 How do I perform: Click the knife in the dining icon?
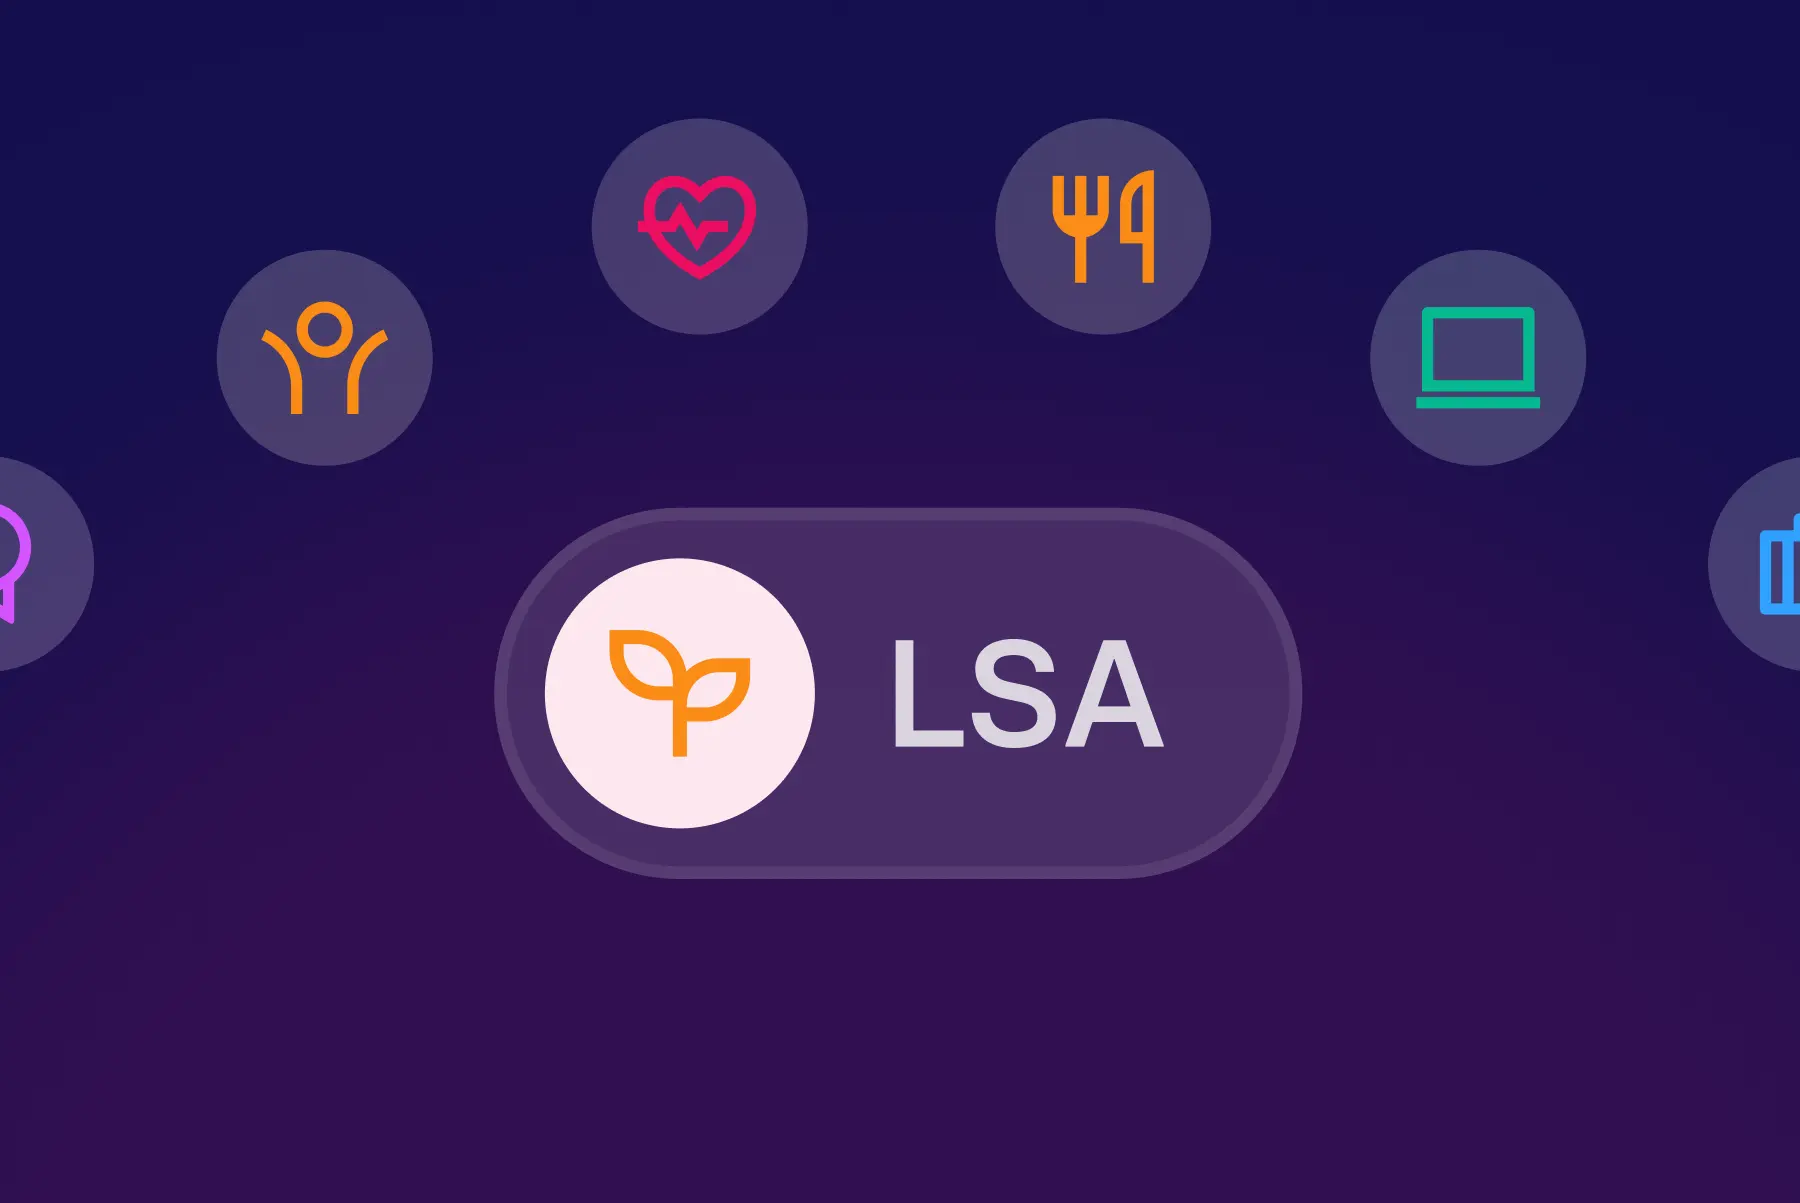1138,226
